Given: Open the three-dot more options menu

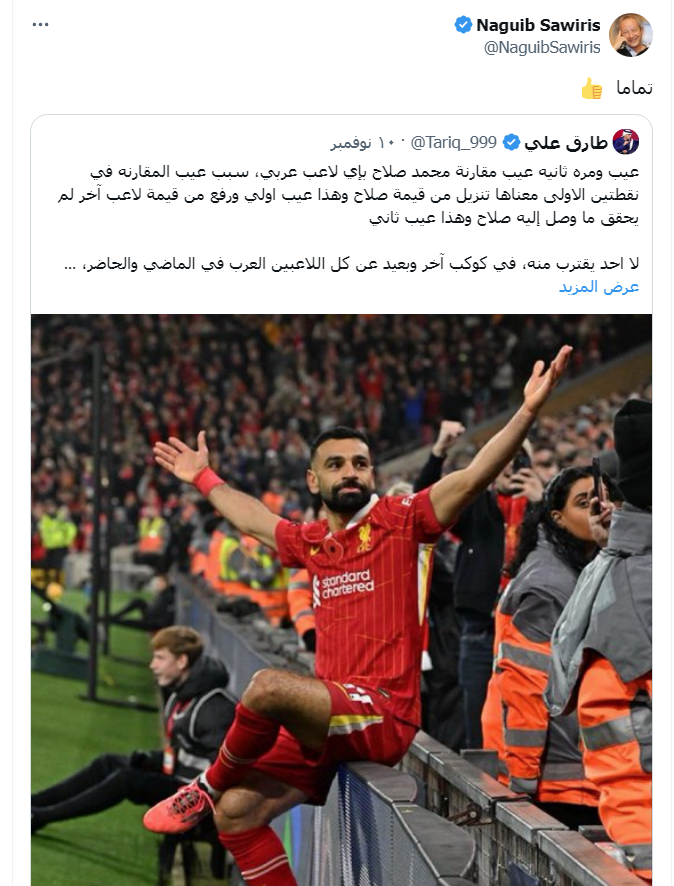Looking at the screenshot, I should pyautogui.click(x=41, y=25).
